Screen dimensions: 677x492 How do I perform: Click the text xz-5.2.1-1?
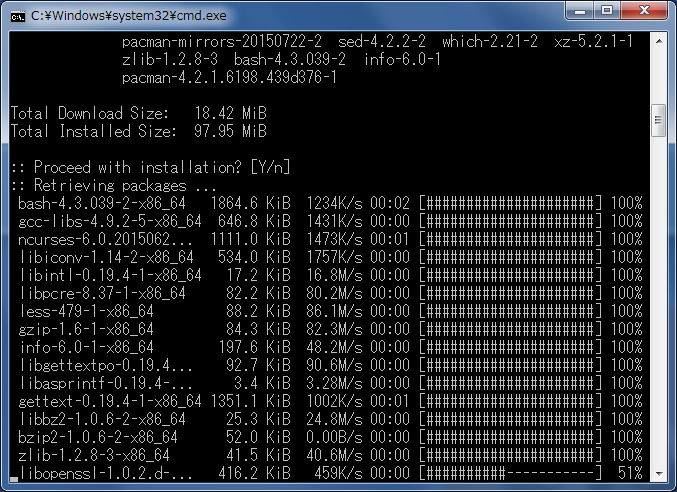tap(594, 41)
